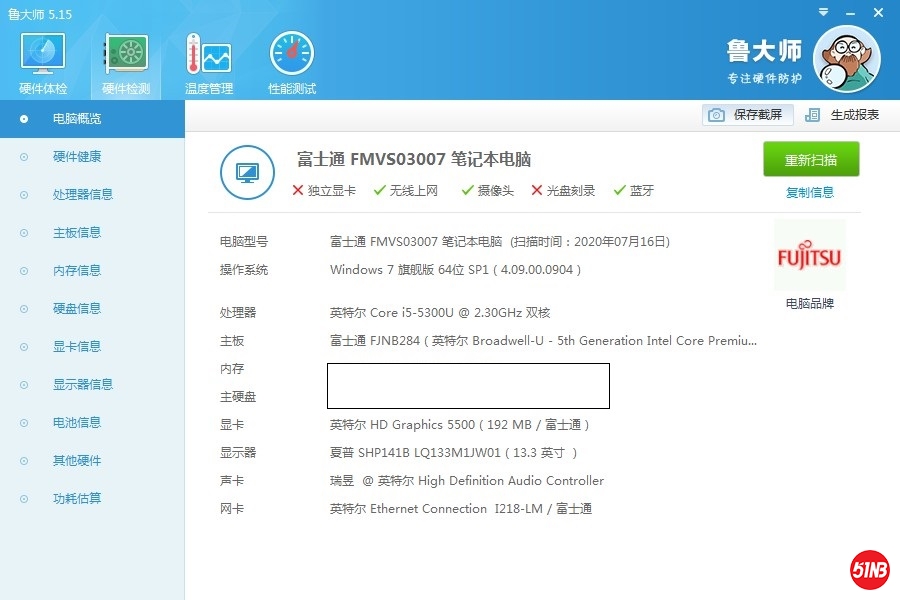Open the 硬盘信息 disk info page
900x600 pixels.
77,309
